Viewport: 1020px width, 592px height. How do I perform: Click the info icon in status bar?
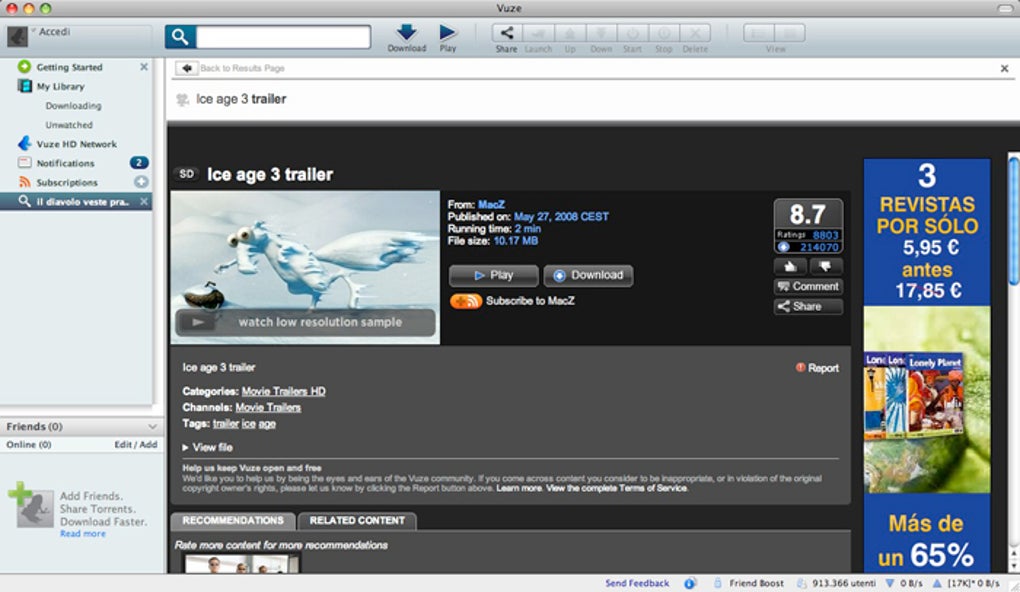690,584
